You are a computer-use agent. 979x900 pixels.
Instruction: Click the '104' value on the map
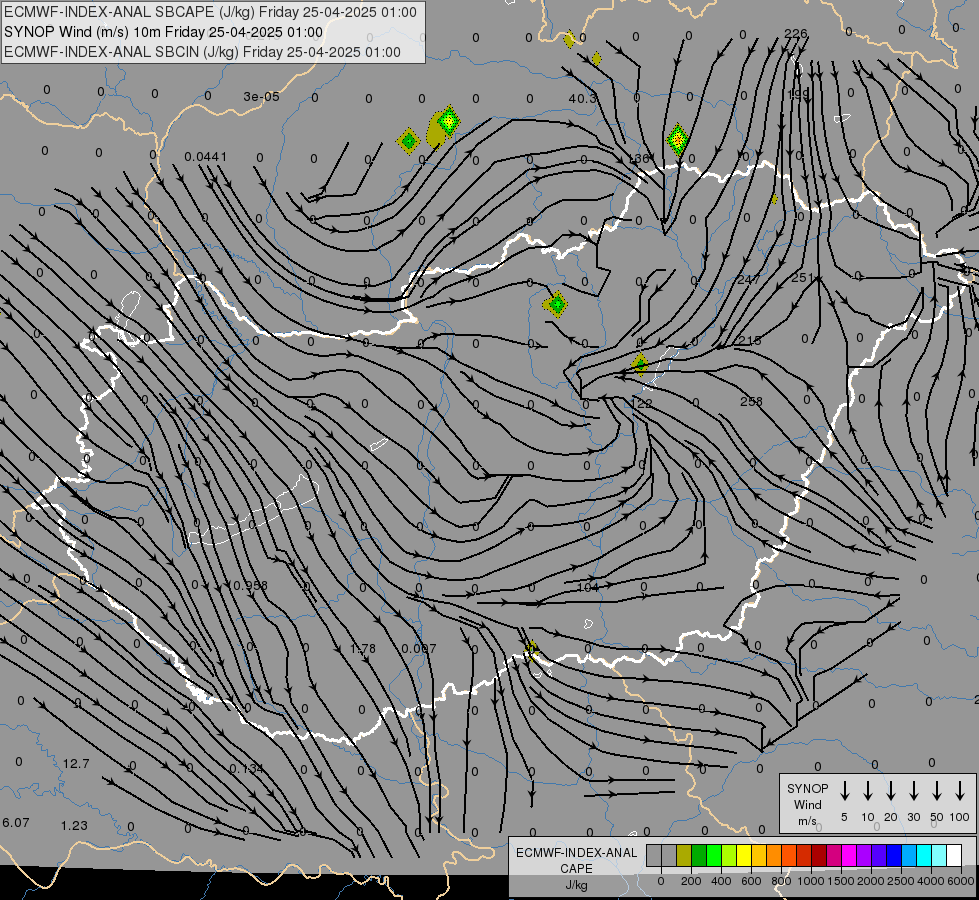tap(588, 586)
